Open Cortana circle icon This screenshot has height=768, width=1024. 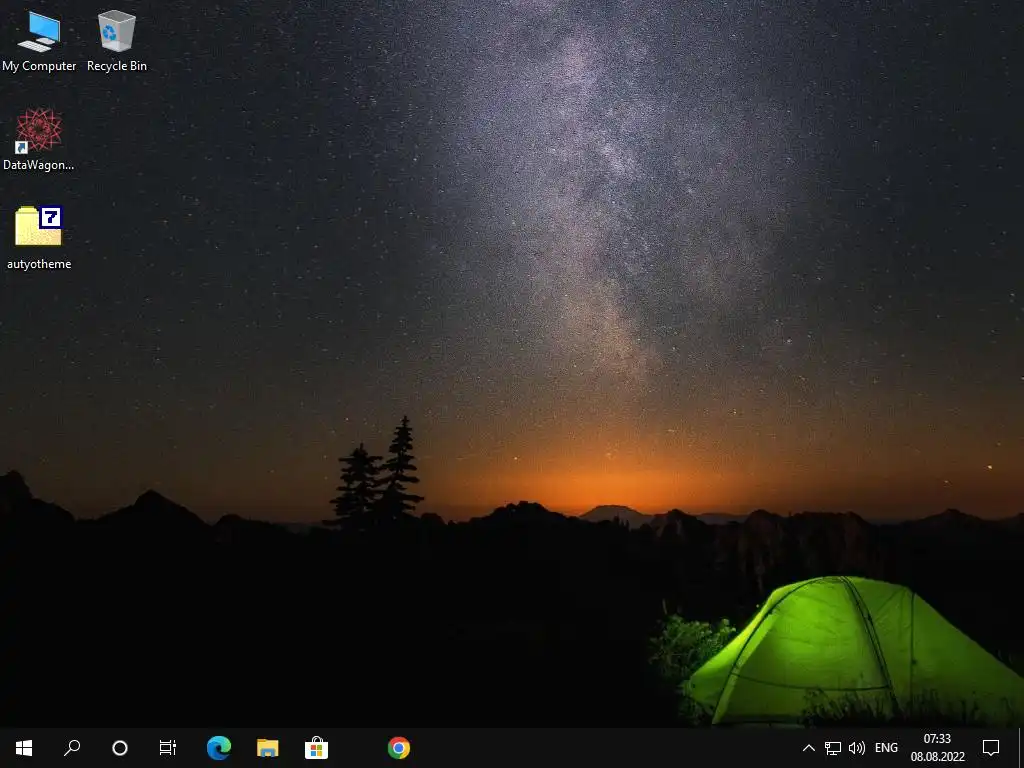click(120, 748)
